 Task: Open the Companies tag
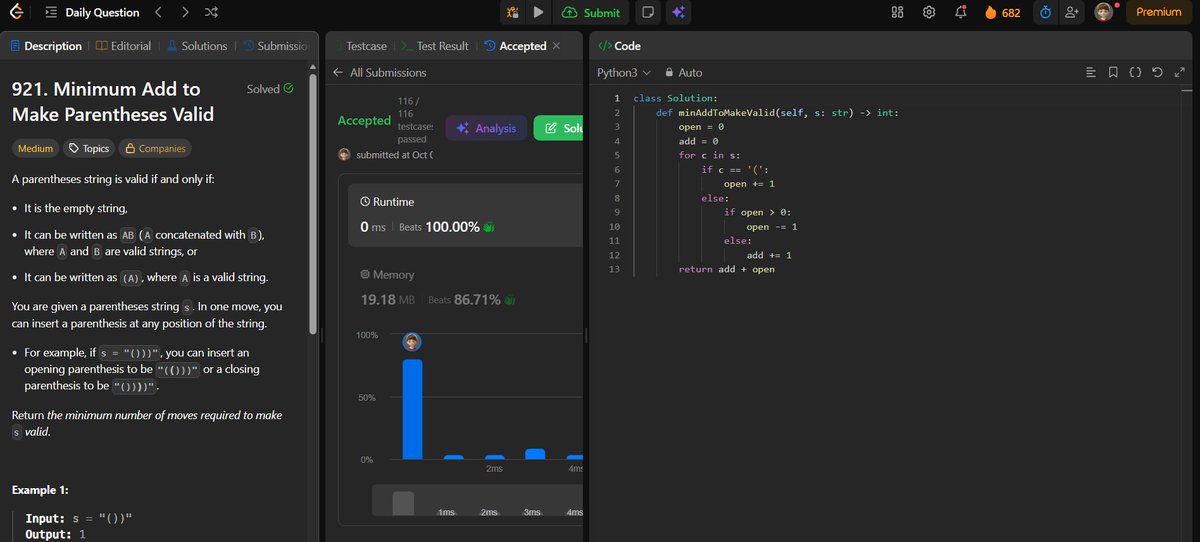click(x=155, y=148)
